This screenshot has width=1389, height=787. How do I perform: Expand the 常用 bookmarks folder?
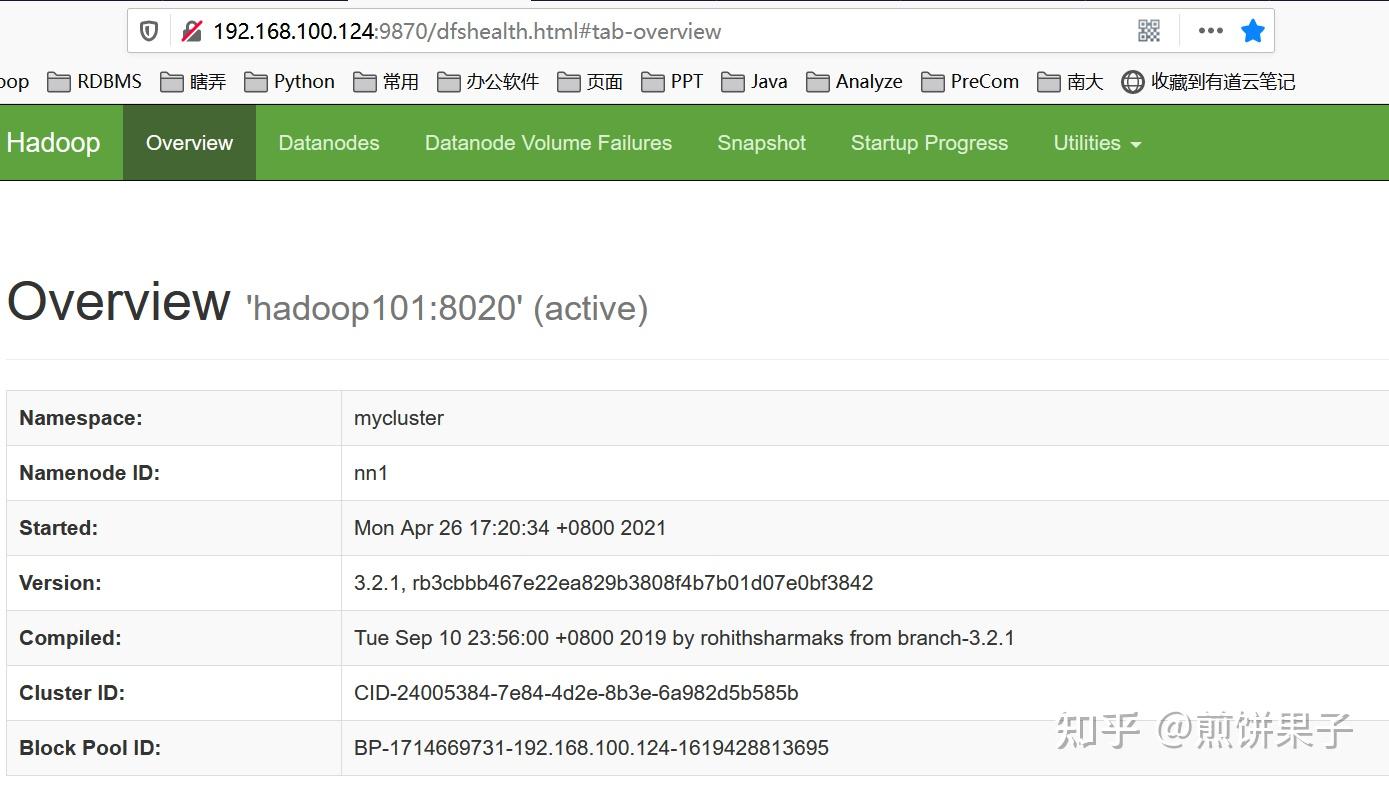pyautogui.click(x=365, y=81)
